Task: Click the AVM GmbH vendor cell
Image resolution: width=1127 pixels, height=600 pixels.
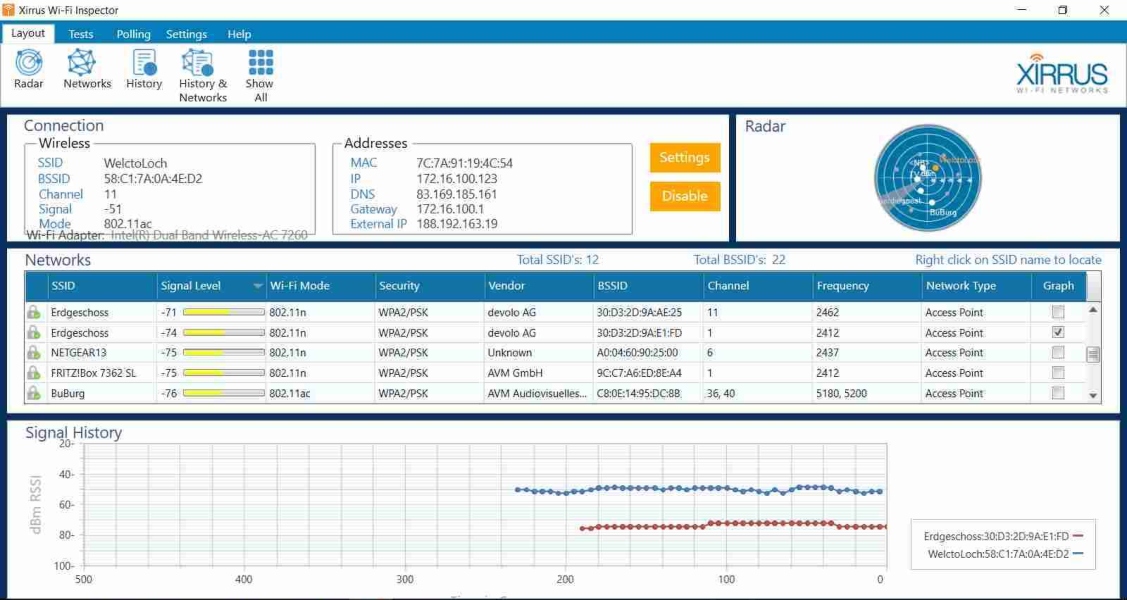Action: [x=514, y=373]
